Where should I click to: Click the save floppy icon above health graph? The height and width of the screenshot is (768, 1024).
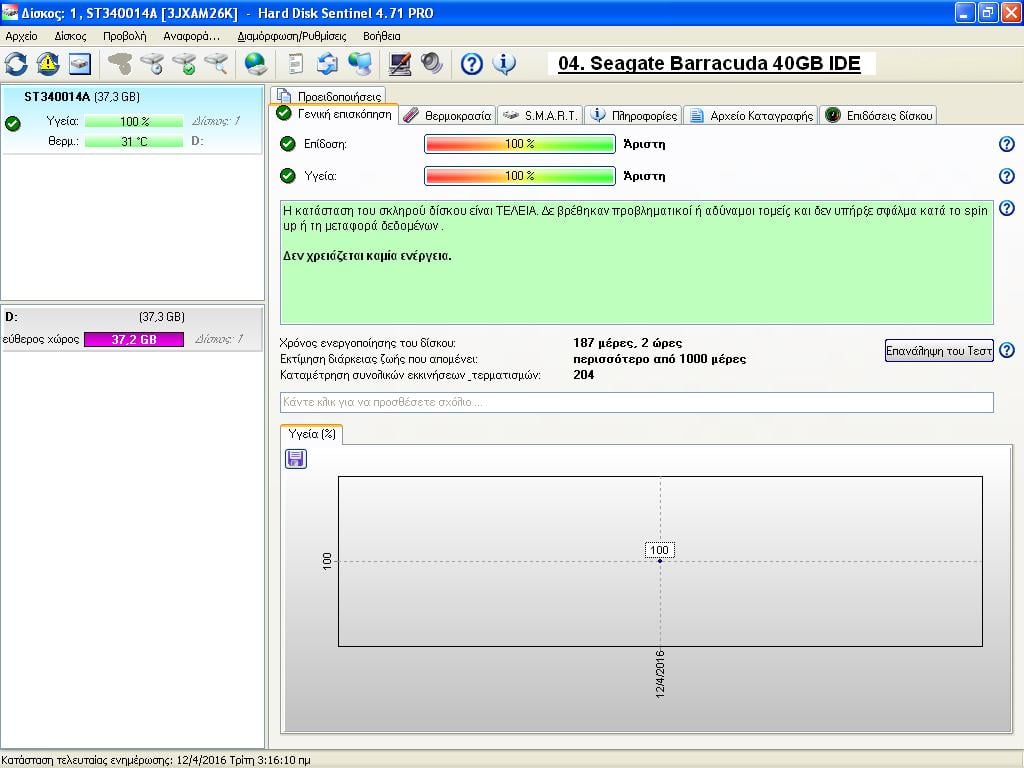(x=296, y=459)
